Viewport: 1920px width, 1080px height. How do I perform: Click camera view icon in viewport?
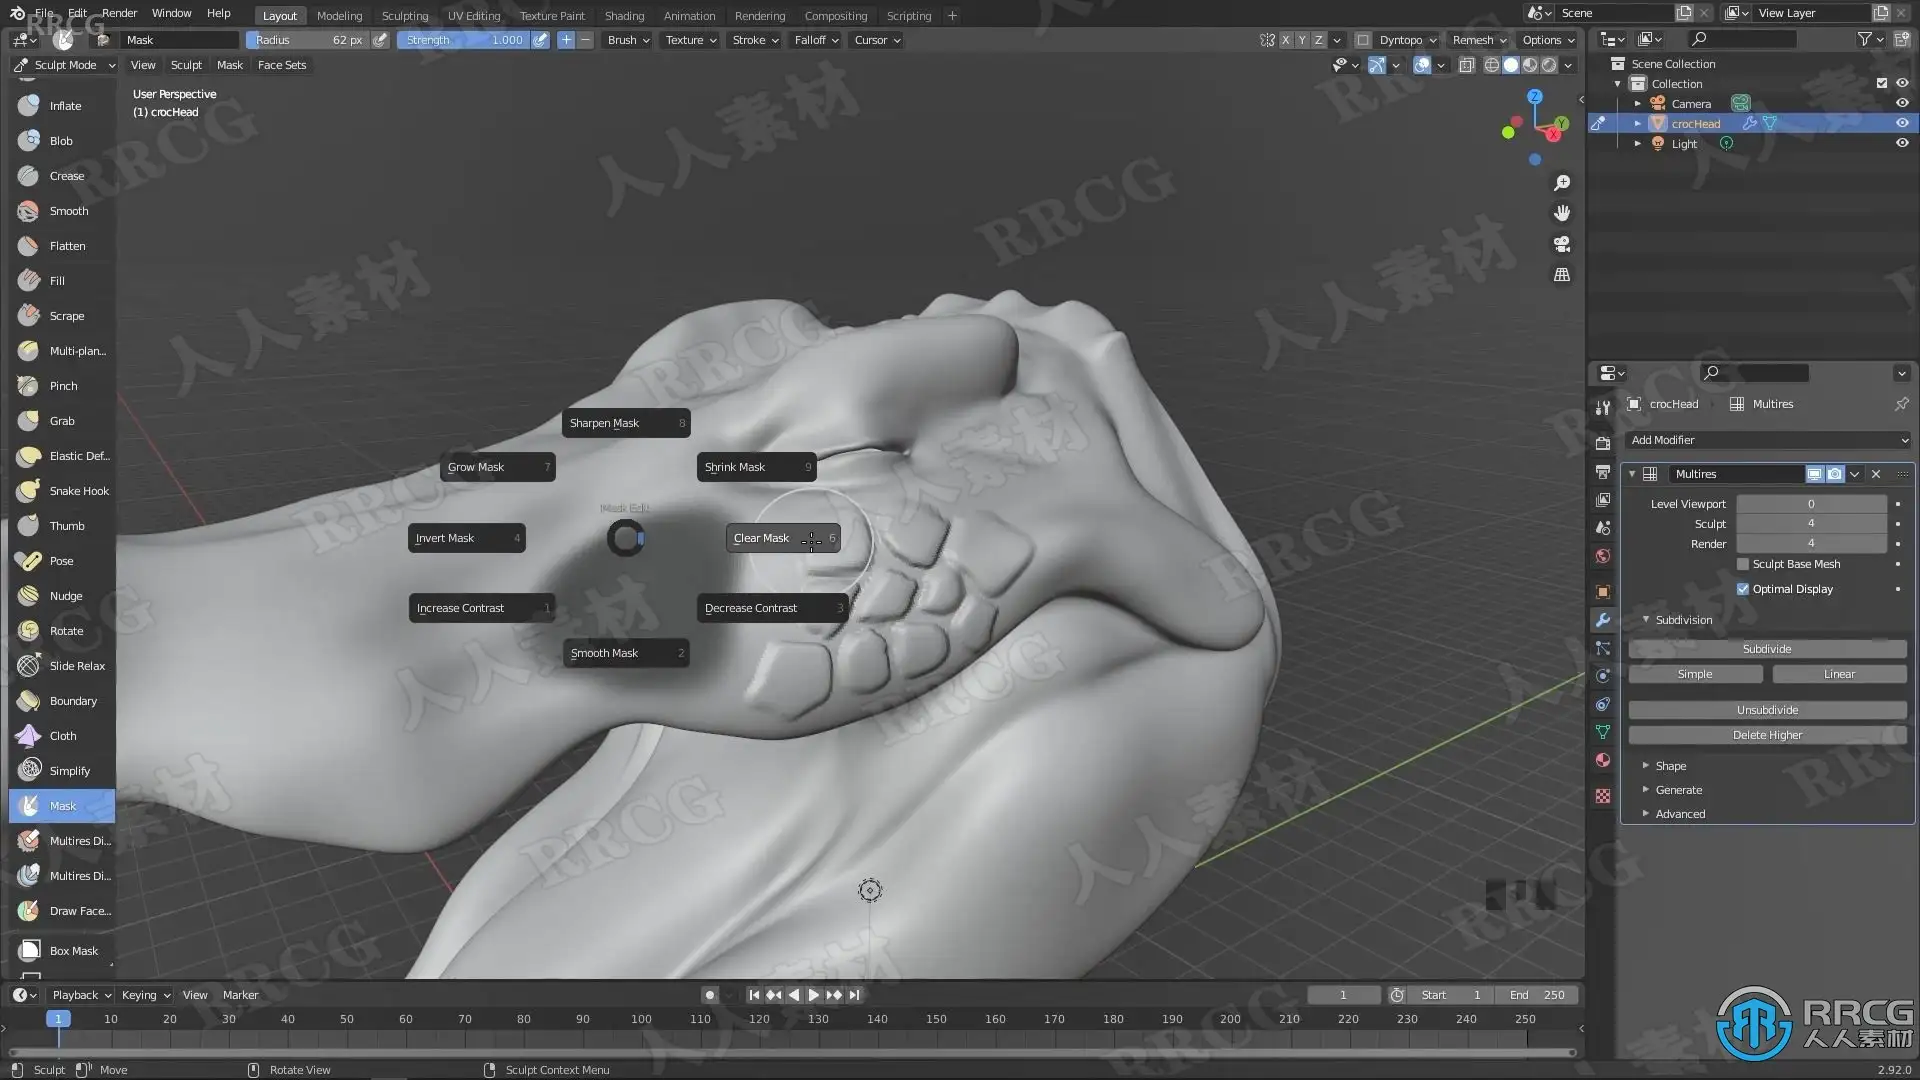pyautogui.click(x=1561, y=244)
